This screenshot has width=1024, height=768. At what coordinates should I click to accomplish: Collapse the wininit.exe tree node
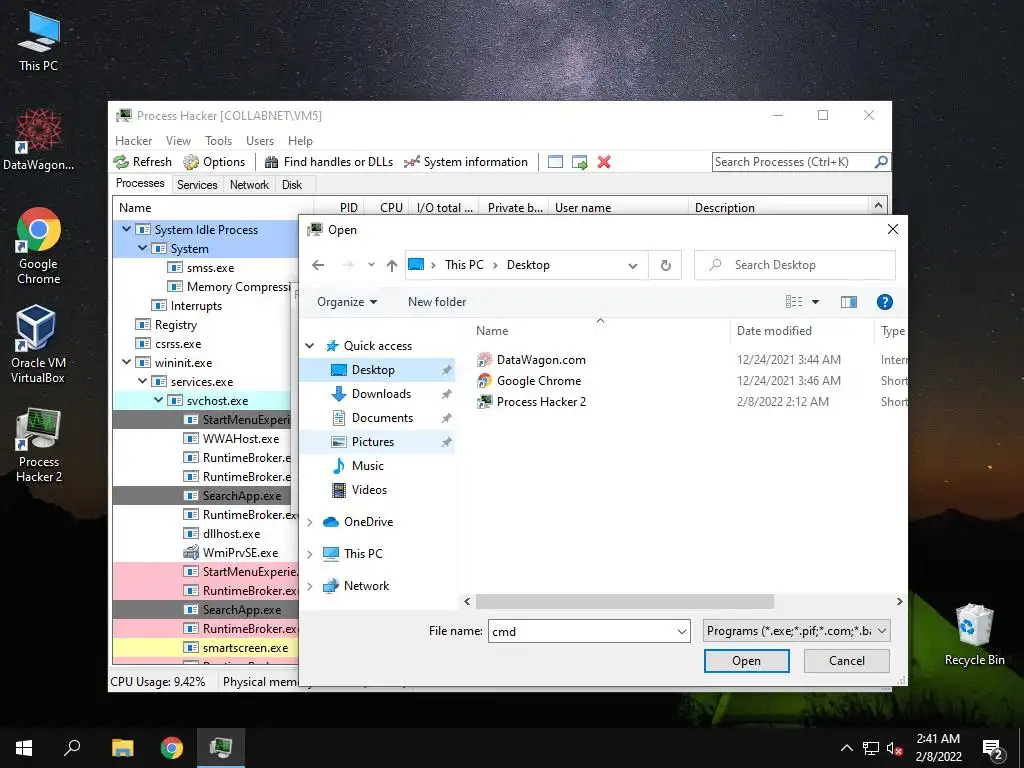(x=127, y=362)
